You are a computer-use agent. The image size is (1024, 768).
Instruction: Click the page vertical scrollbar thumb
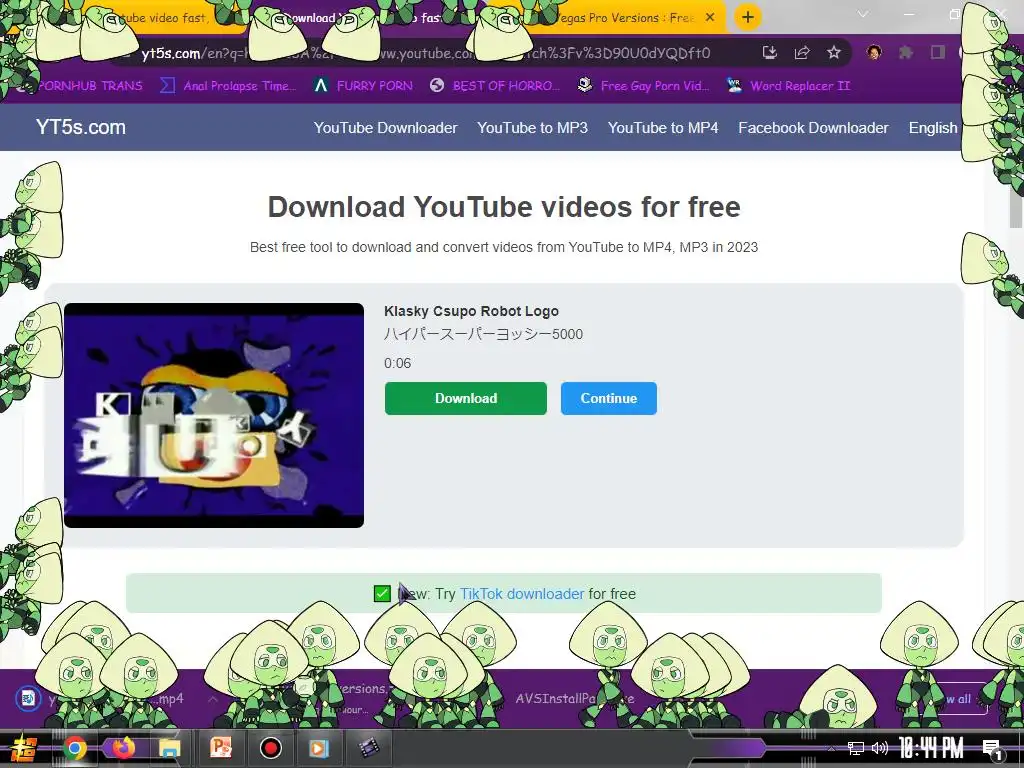[x=1016, y=209]
